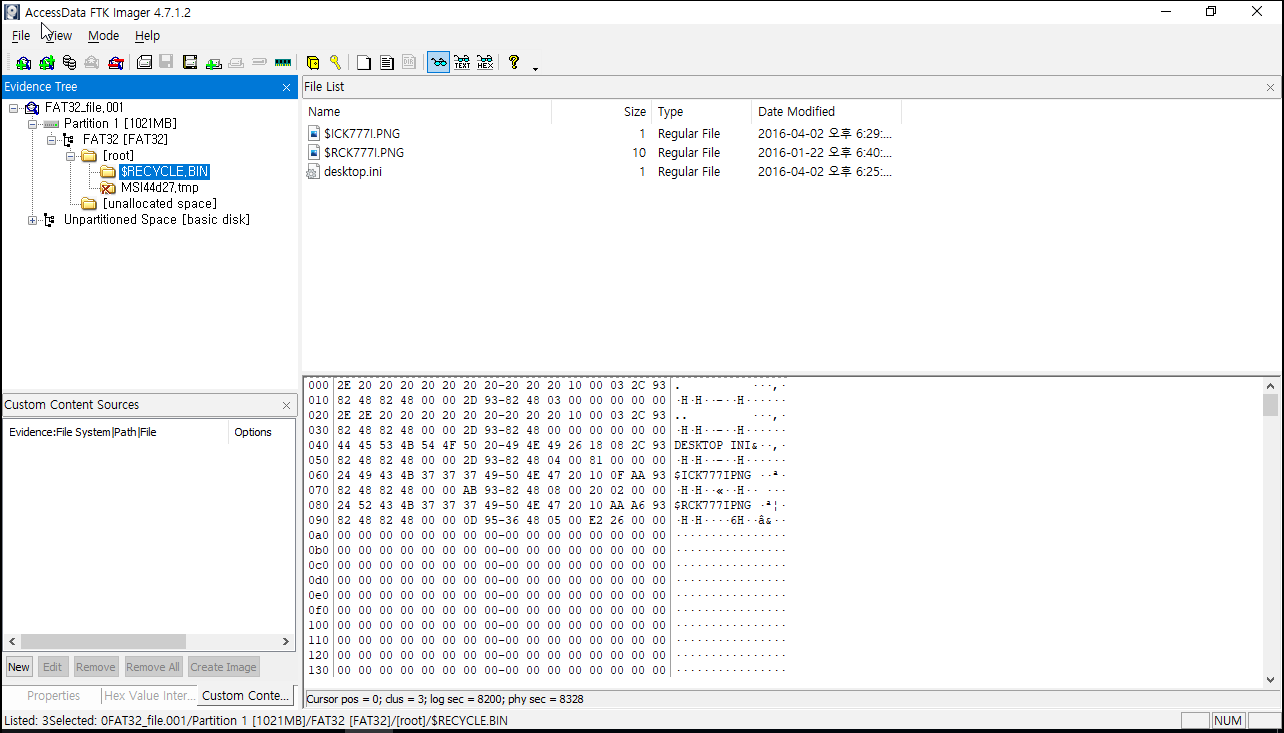Open the File menu

tap(21, 35)
